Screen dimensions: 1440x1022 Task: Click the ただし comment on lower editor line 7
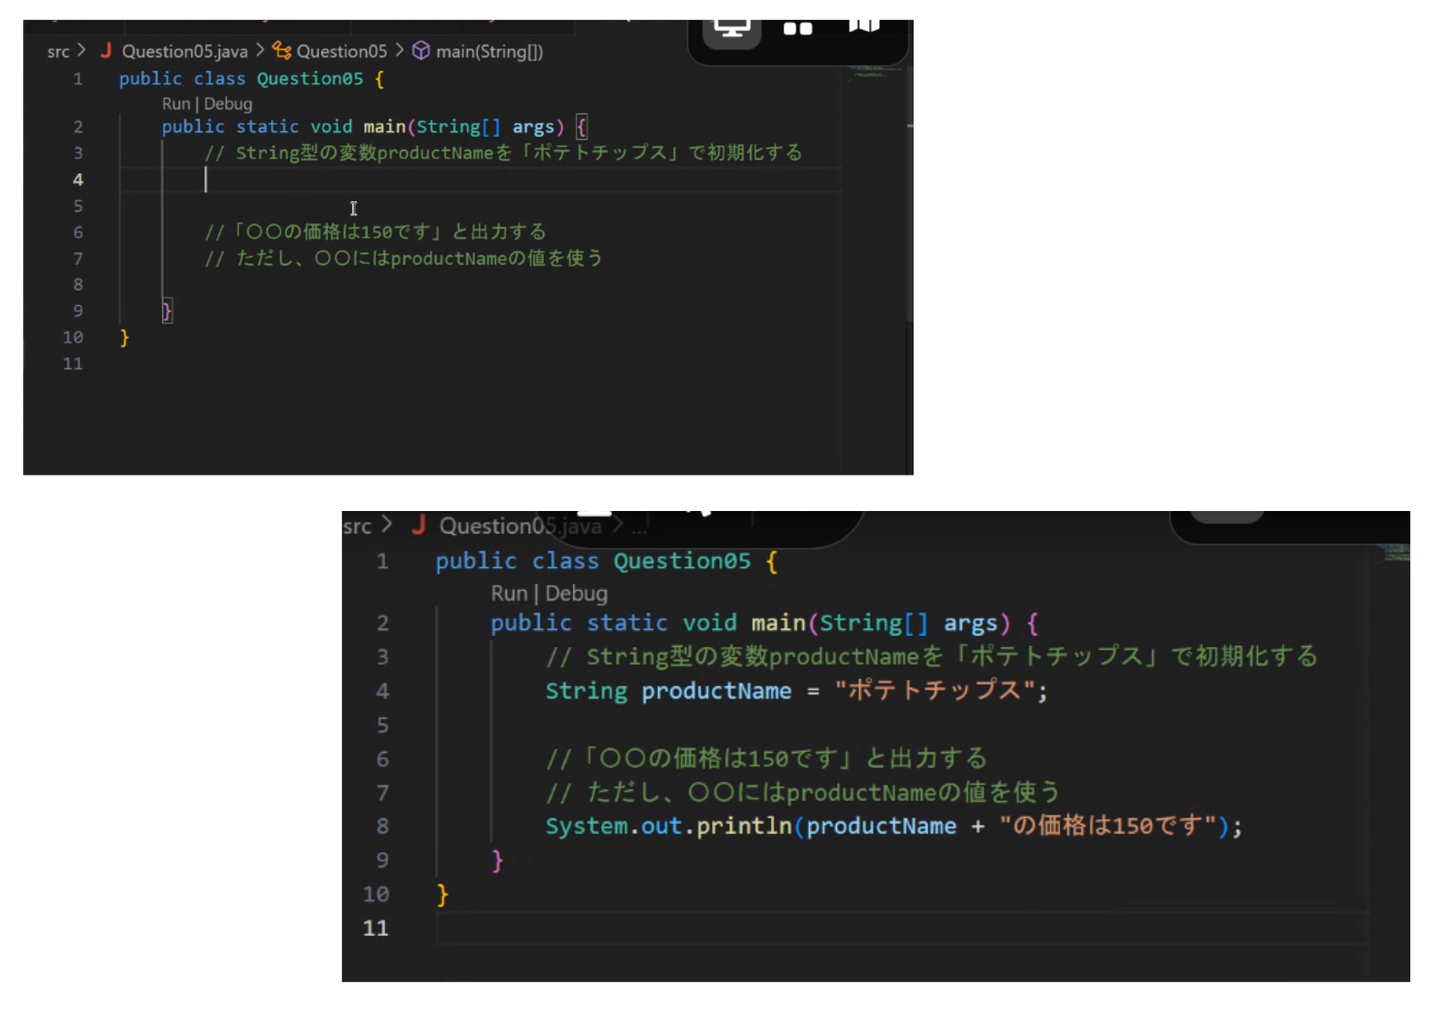pyautogui.click(x=803, y=793)
